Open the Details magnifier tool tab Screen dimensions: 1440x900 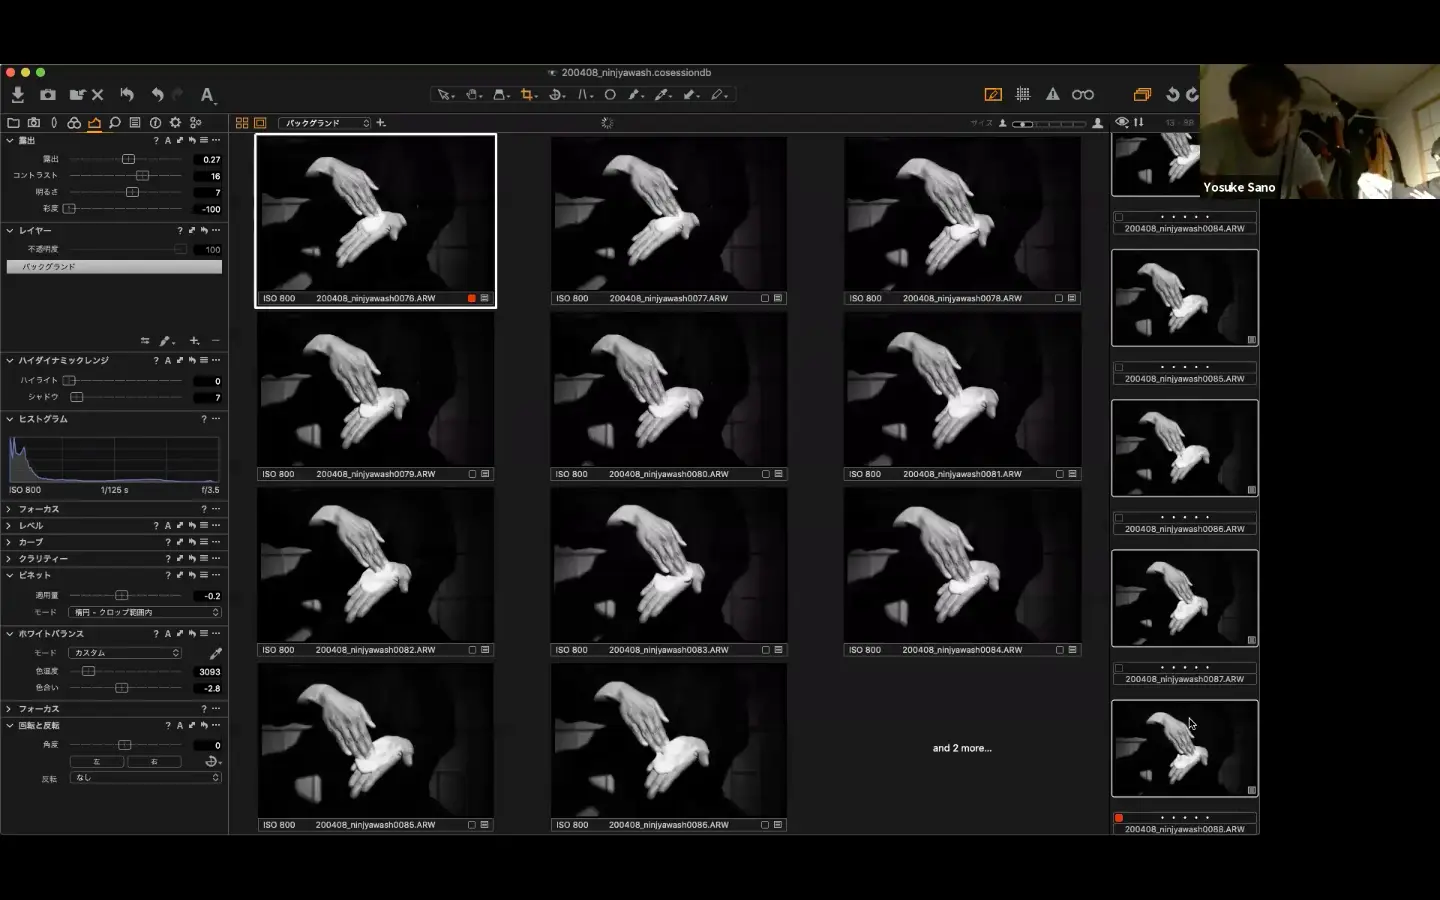115,123
